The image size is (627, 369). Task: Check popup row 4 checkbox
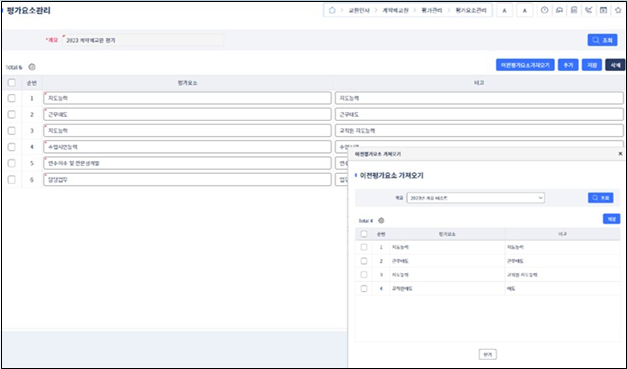[x=364, y=288]
